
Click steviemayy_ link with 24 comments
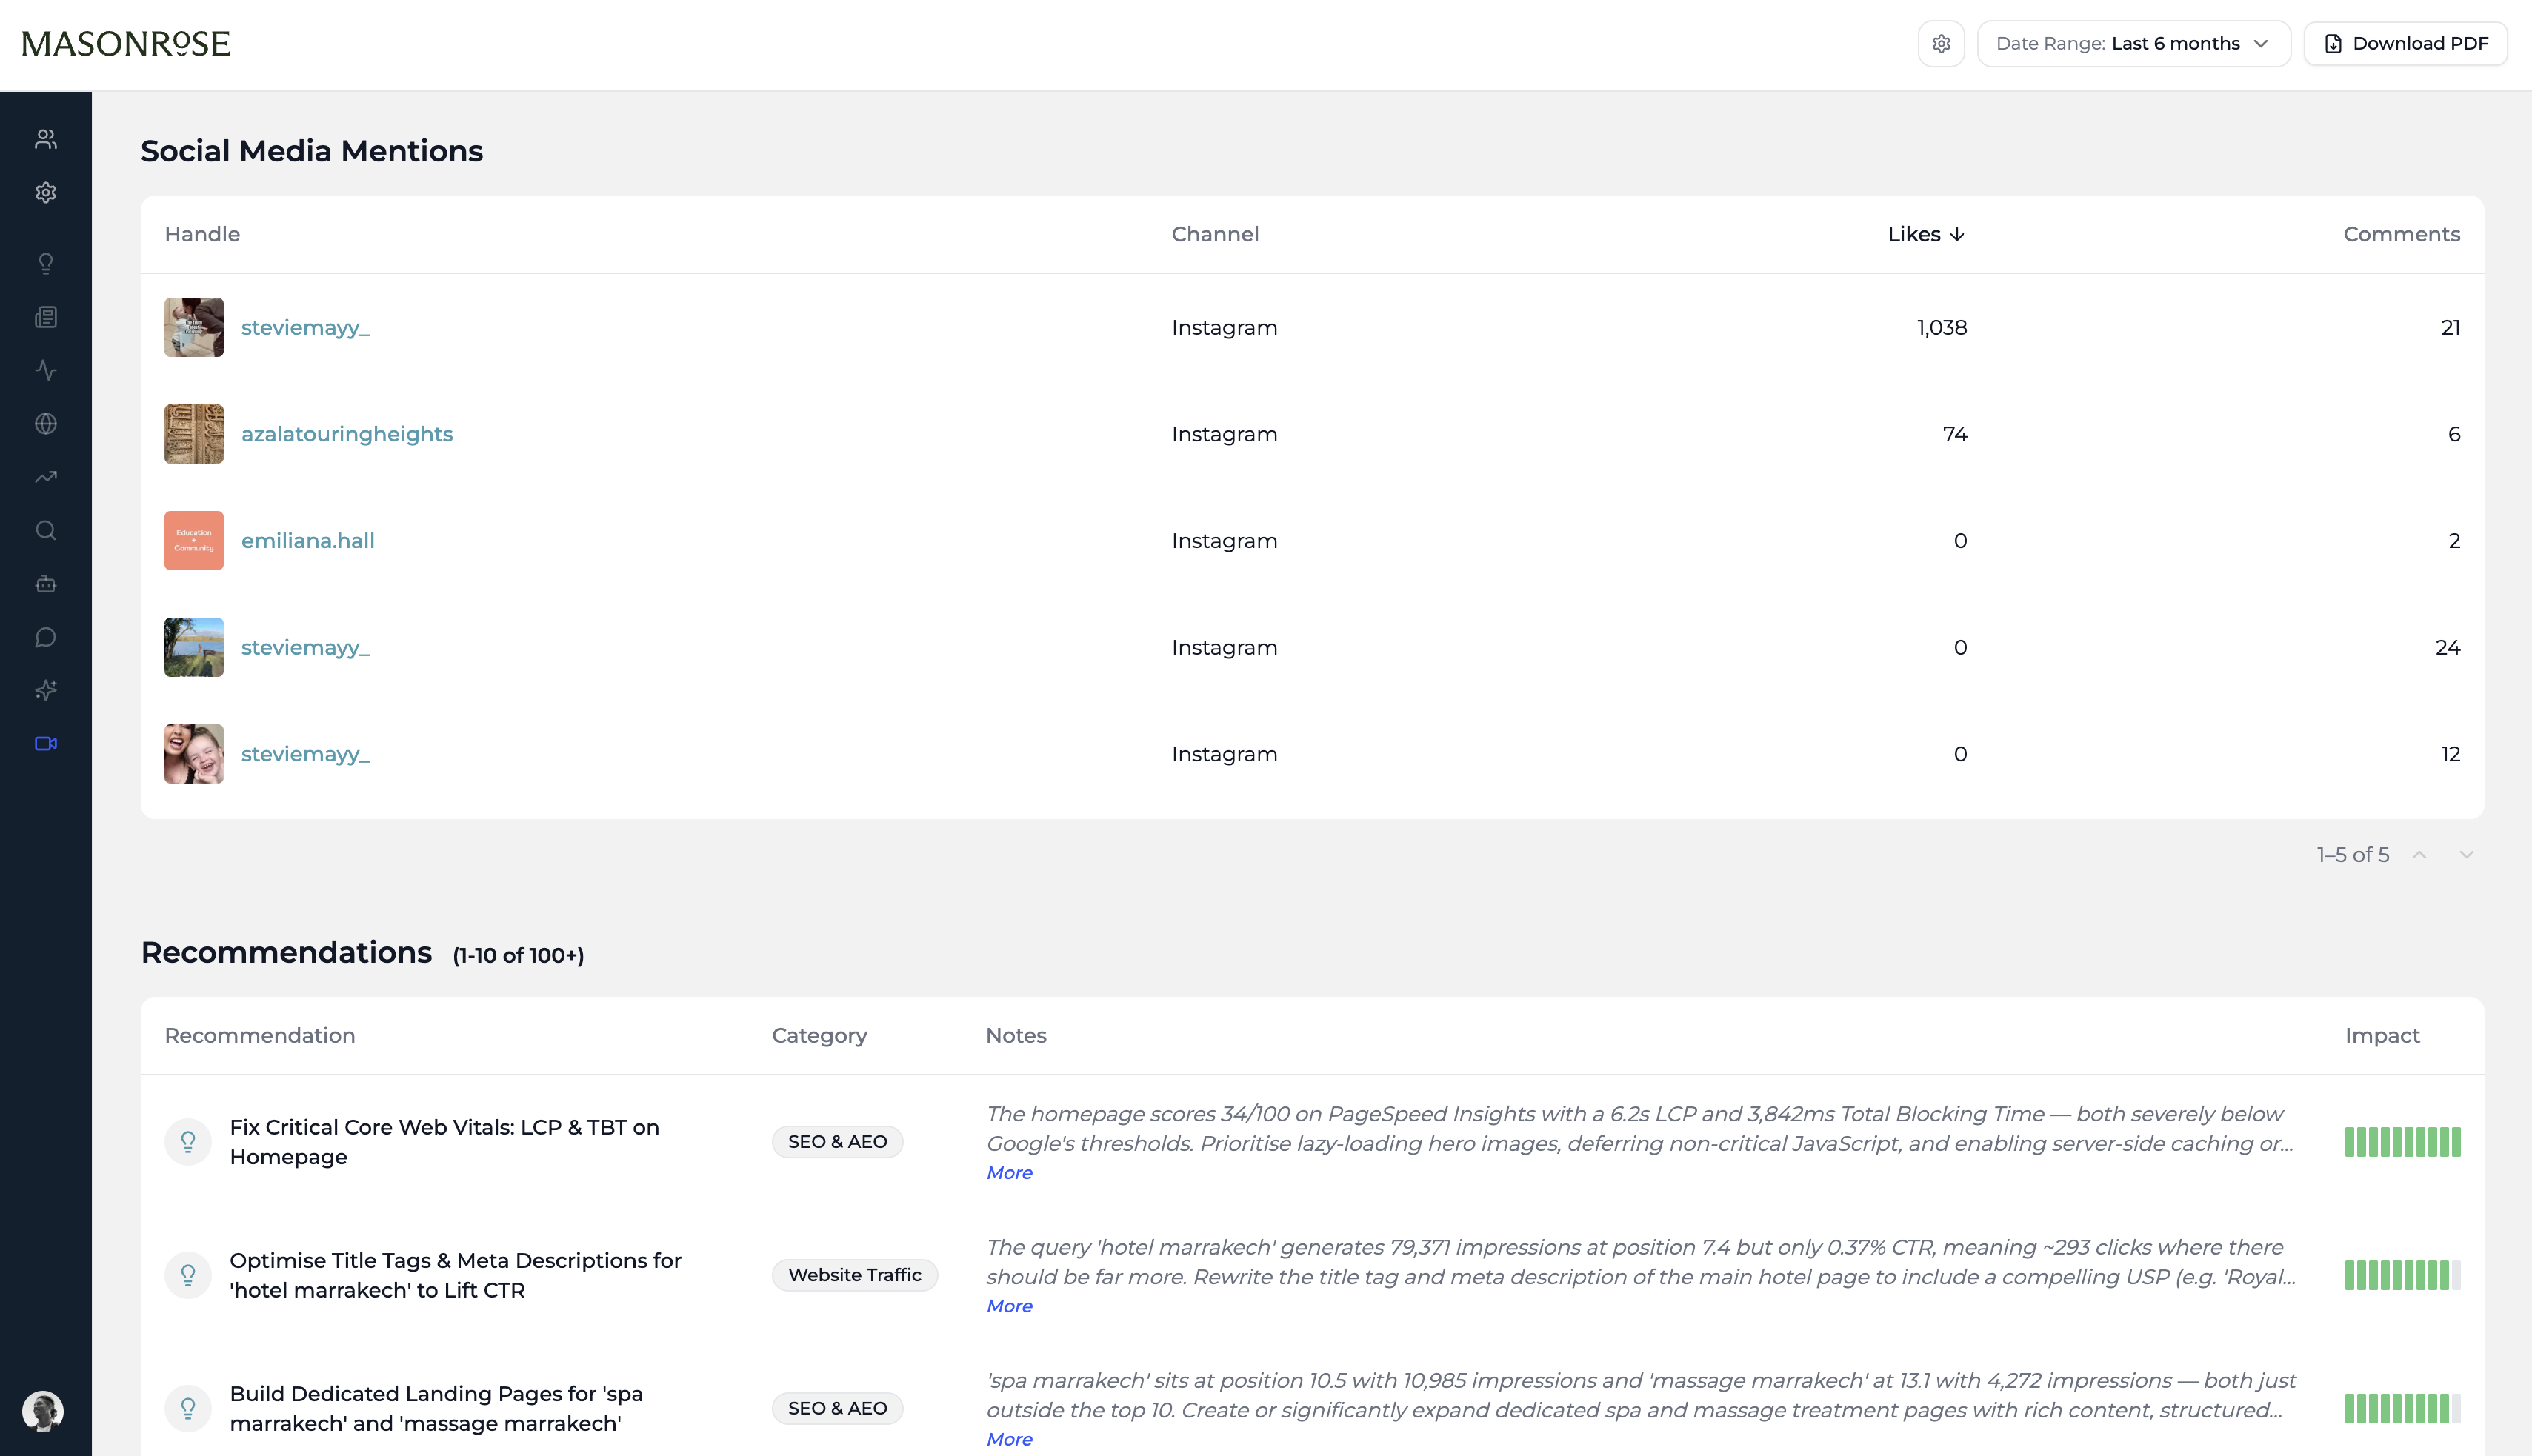point(305,647)
